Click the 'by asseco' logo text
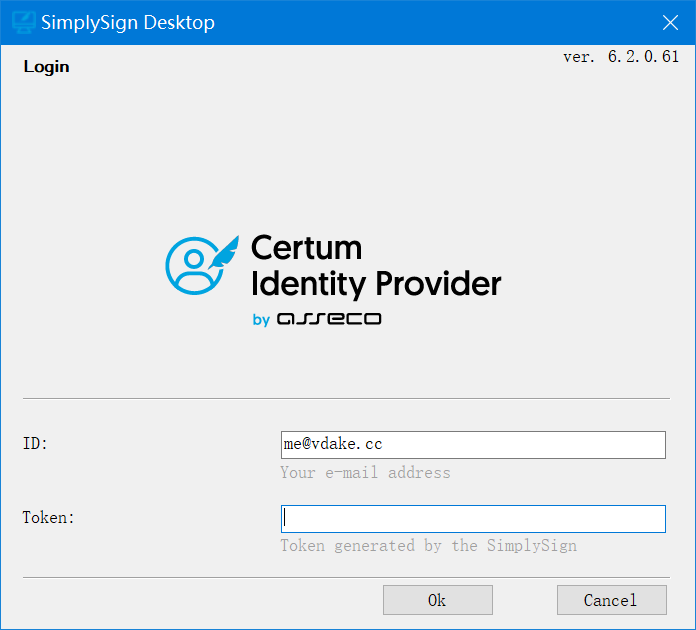This screenshot has height=630, width=696. 317,319
